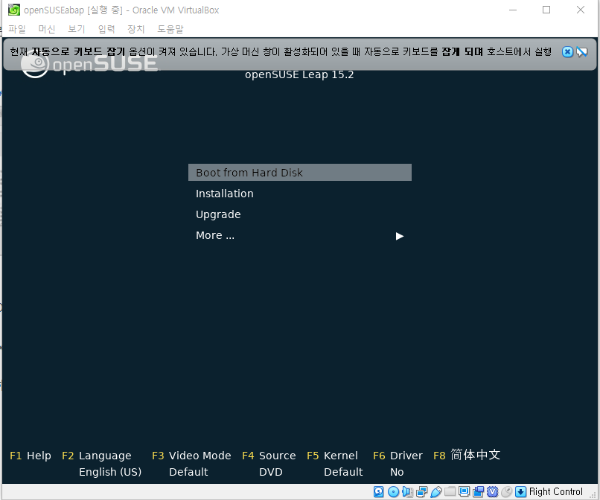
Task: Select the Installation boot option
Action: 225,194
